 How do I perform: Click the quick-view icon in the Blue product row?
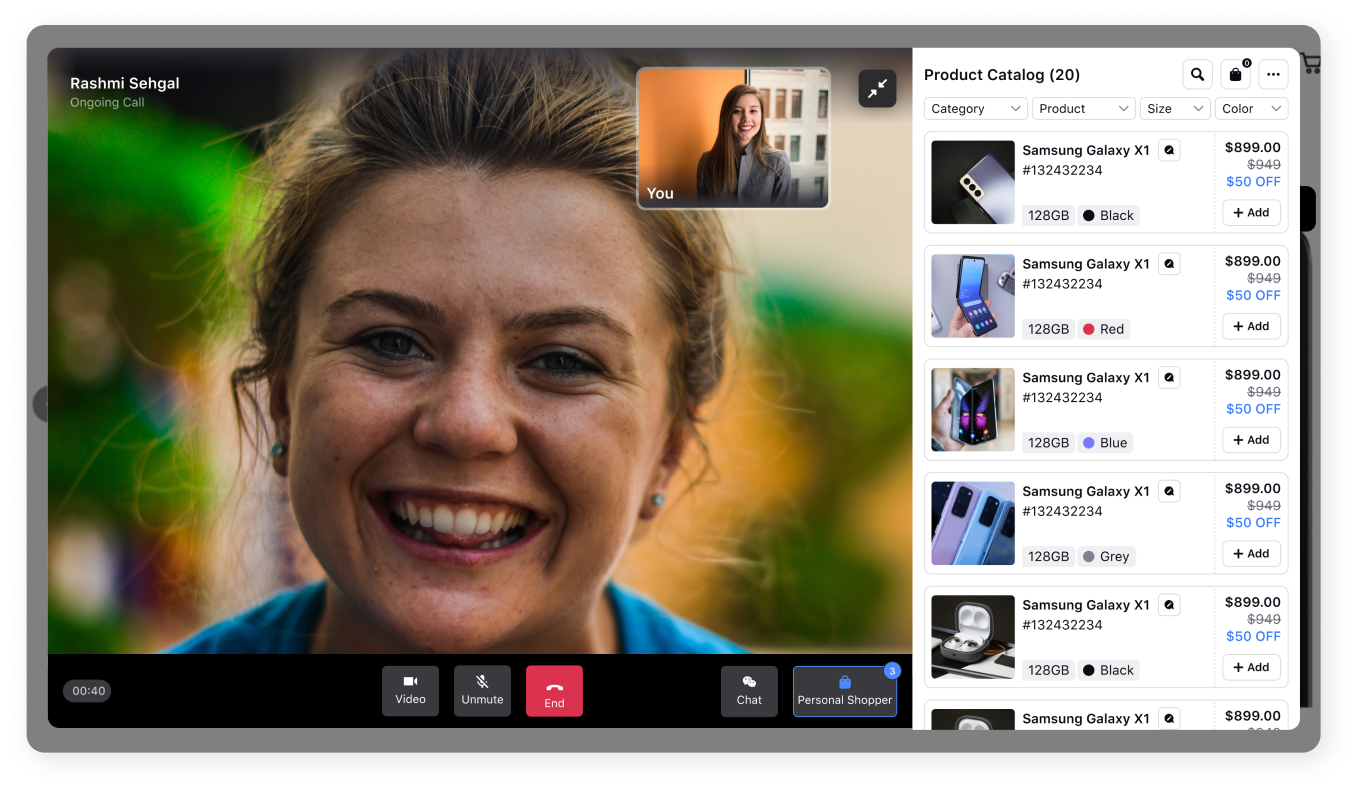pyautogui.click(x=1169, y=378)
